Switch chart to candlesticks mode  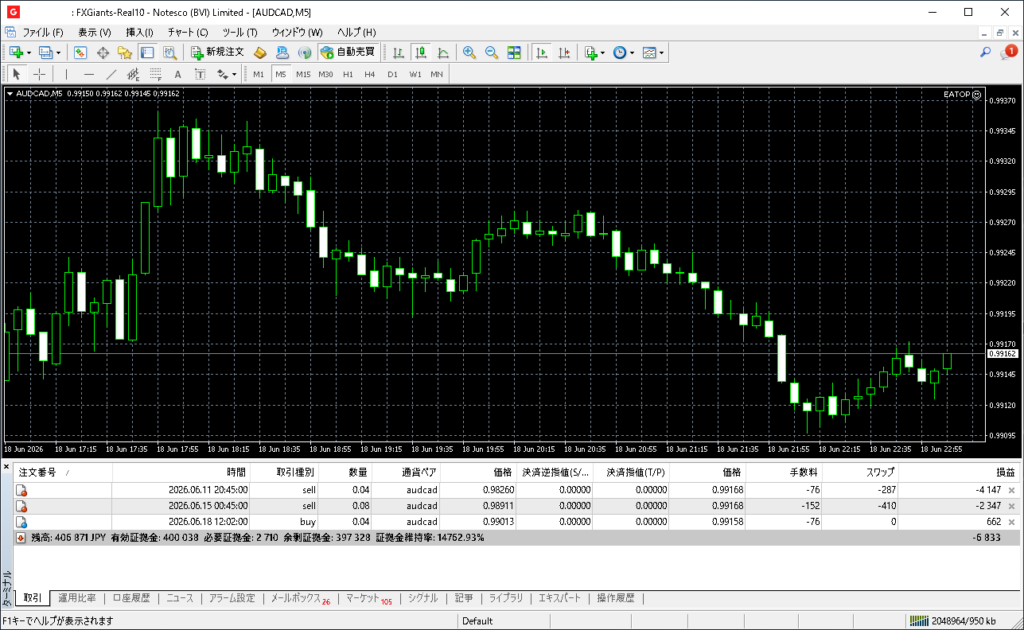tap(421, 53)
